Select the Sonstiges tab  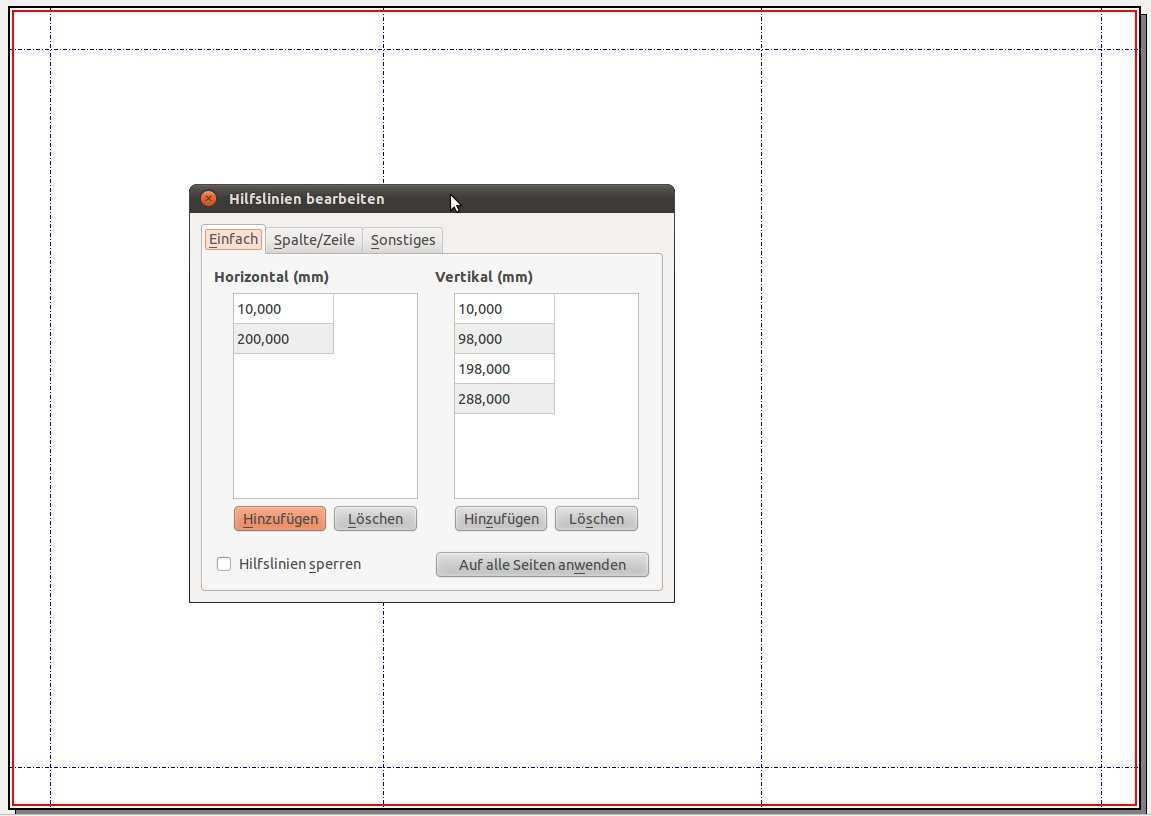[403, 240]
